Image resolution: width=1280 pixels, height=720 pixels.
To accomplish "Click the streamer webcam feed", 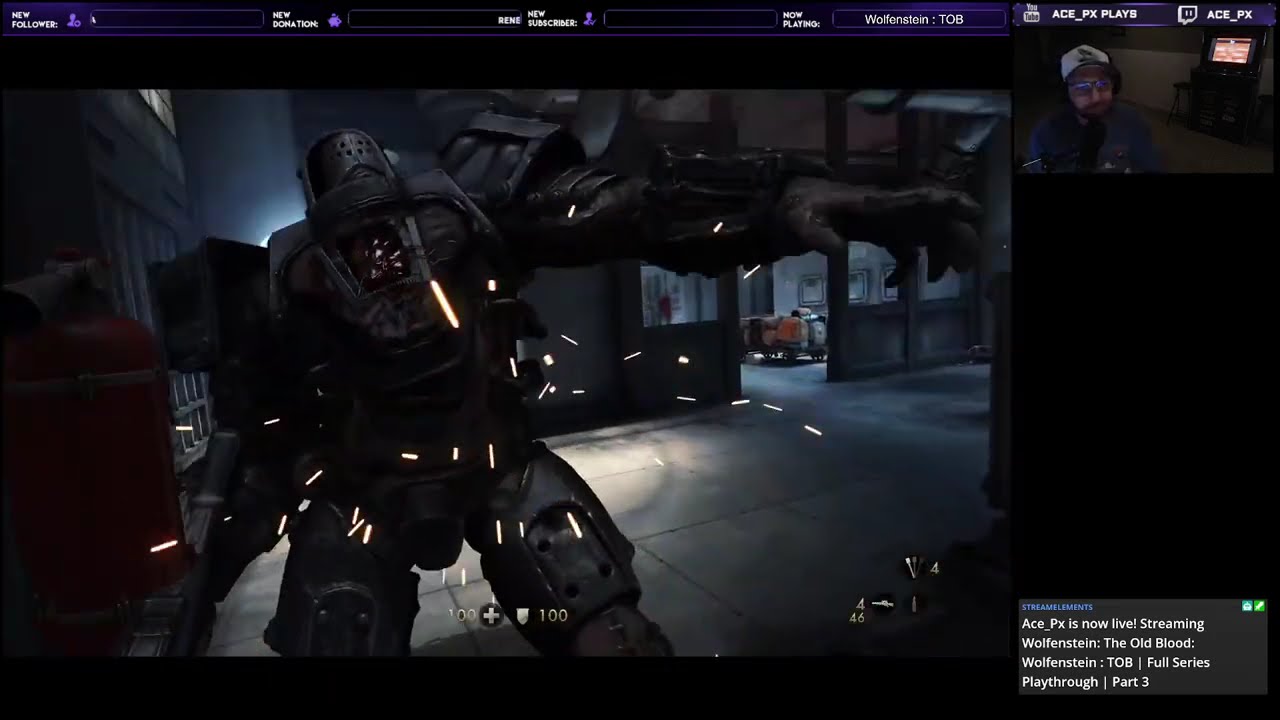I will (1147, 100).
